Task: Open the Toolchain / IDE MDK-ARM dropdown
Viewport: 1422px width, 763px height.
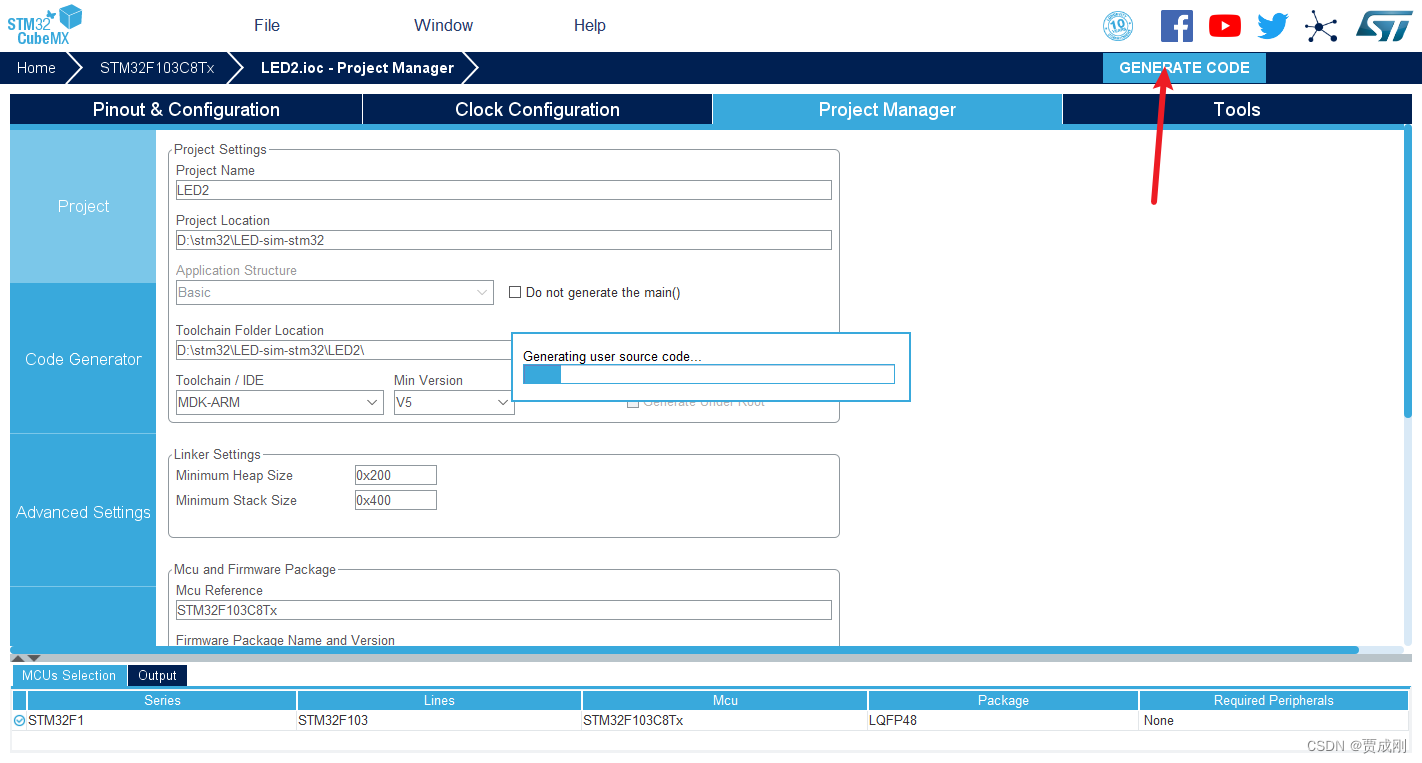Action: click(x=279, y=402)
